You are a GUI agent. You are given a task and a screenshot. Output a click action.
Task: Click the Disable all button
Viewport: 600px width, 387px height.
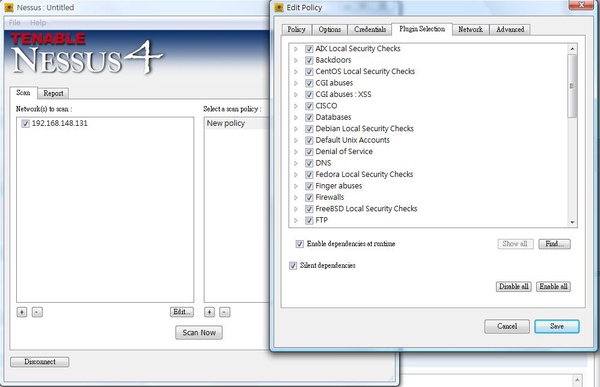pyautogui.click(x=514, y=286)
